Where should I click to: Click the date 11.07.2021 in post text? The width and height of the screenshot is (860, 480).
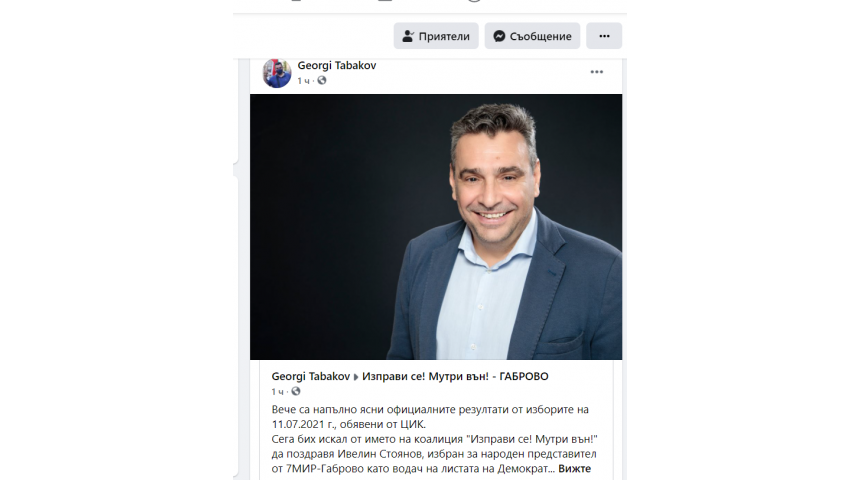tap(298, 424)
